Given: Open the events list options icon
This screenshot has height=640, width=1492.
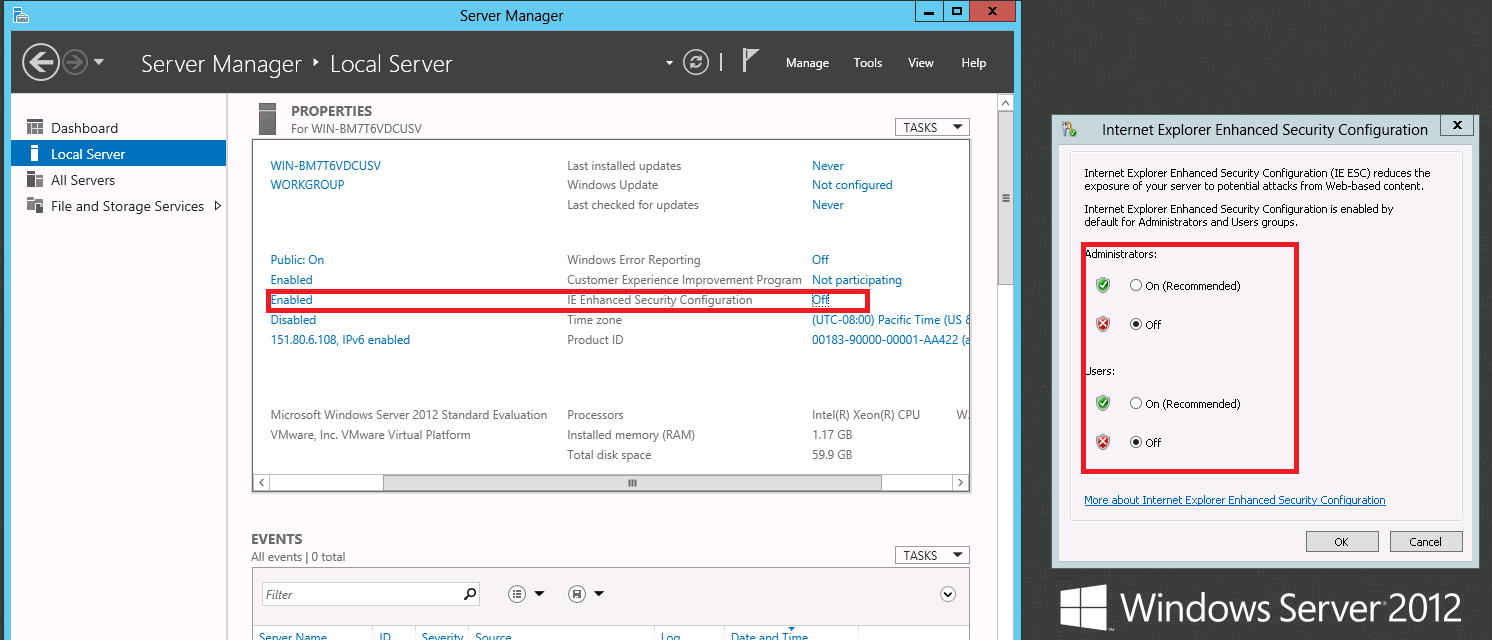Looking at the screenshot, I should pos(517,594).
